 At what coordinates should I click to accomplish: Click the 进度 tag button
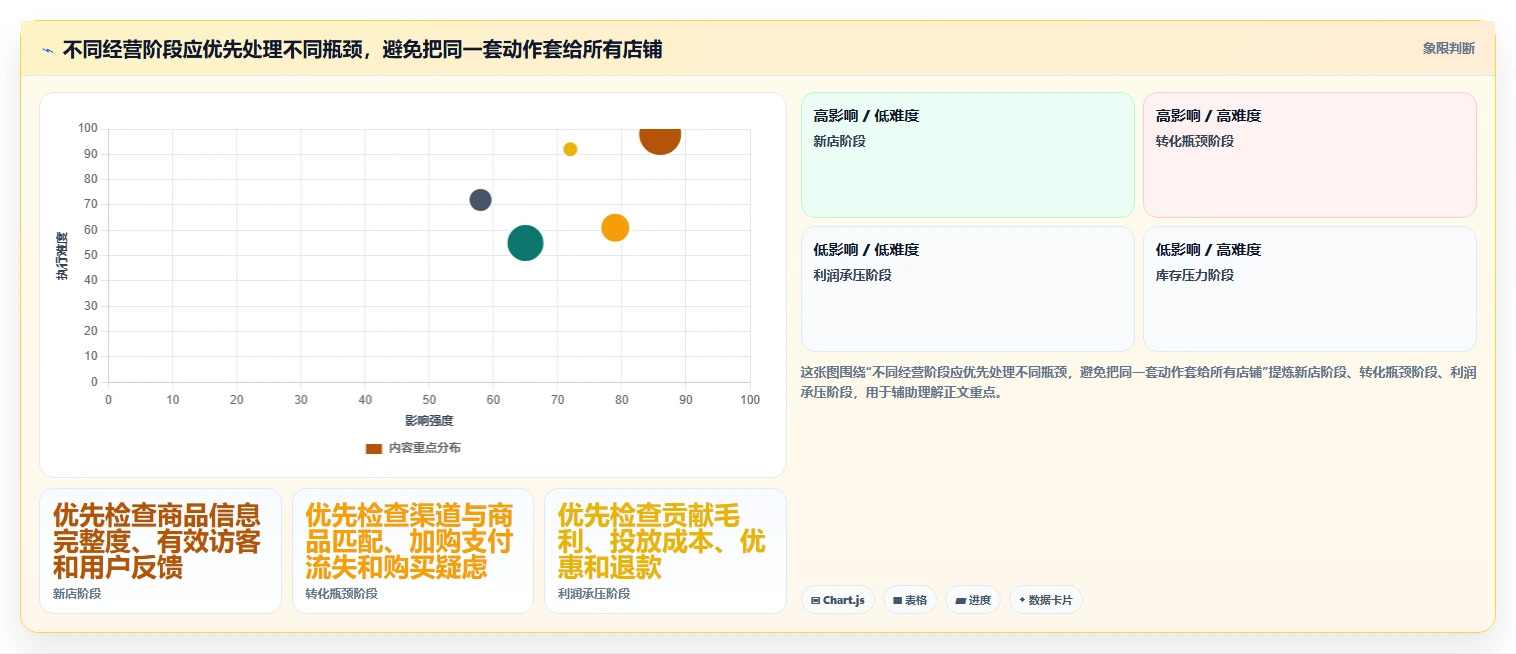pyautogui.click(x=973, y=600)
